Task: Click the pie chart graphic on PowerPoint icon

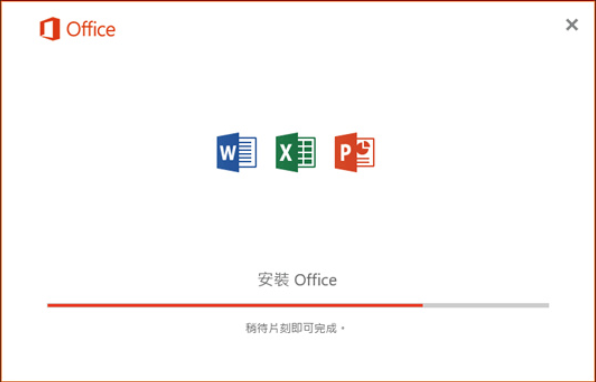Action: (x=365, y=147)
